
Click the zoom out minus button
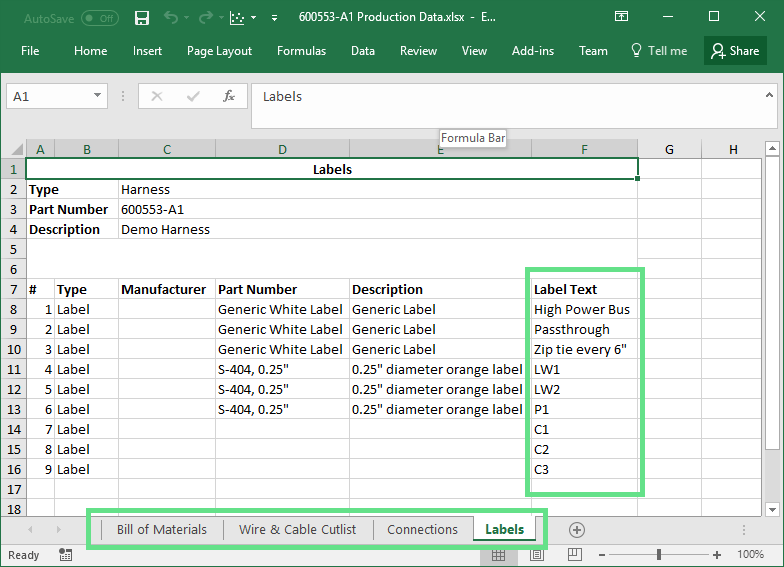click(602, 555)
